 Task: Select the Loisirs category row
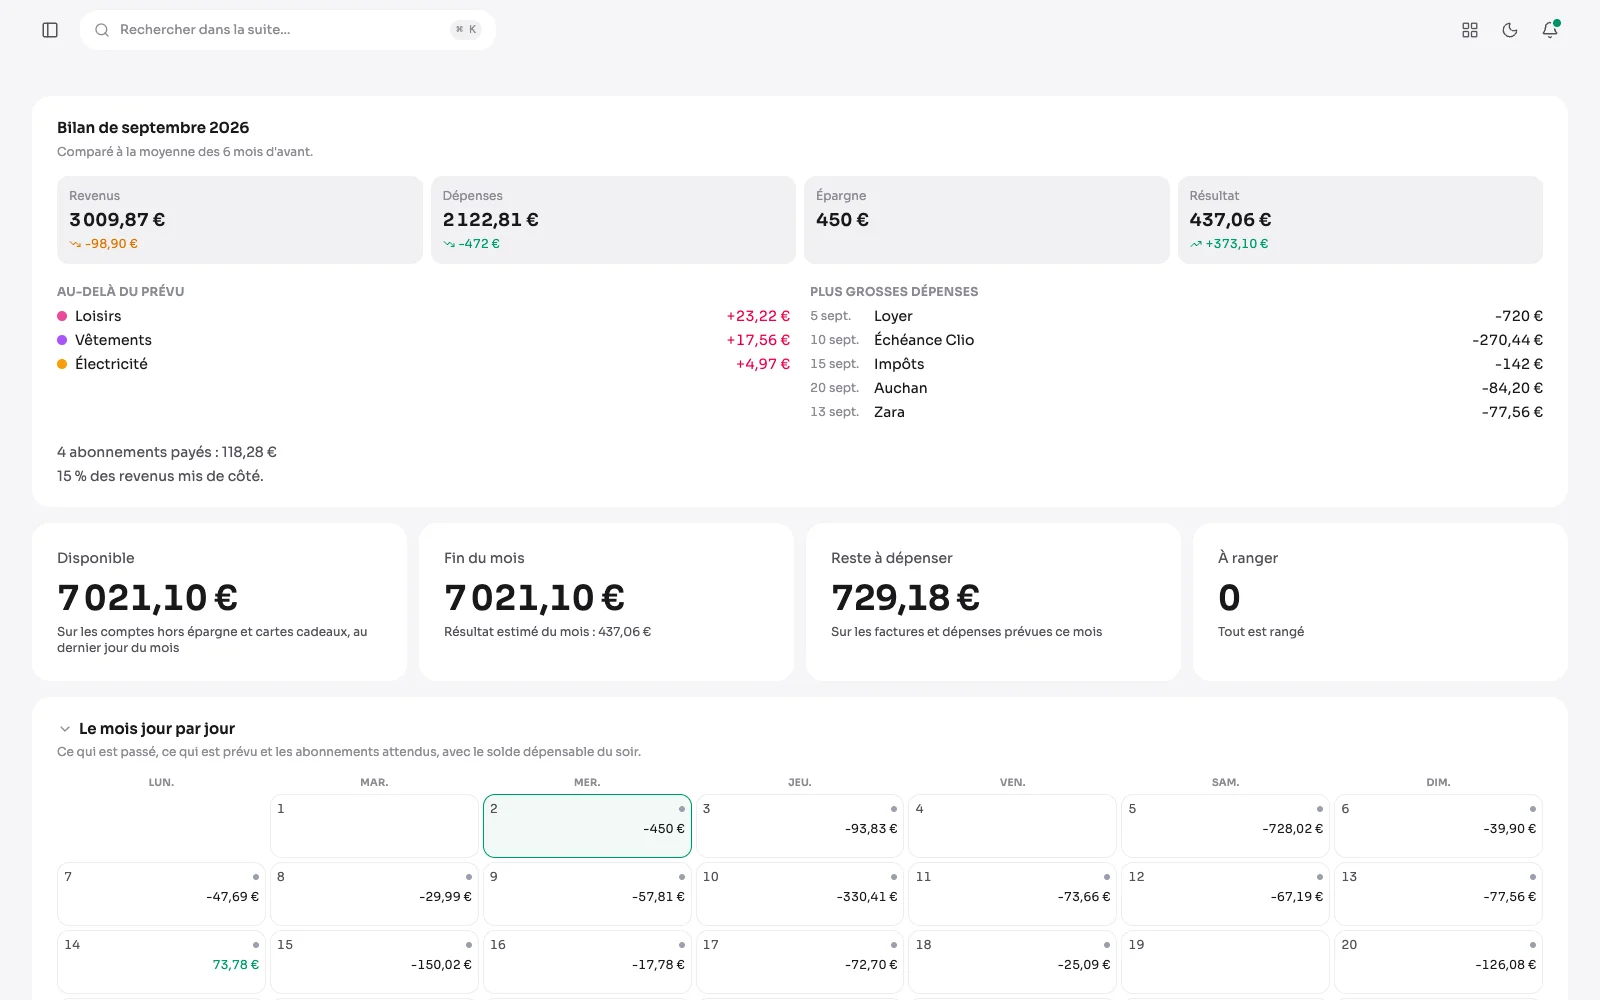click(x=423, y=316)
